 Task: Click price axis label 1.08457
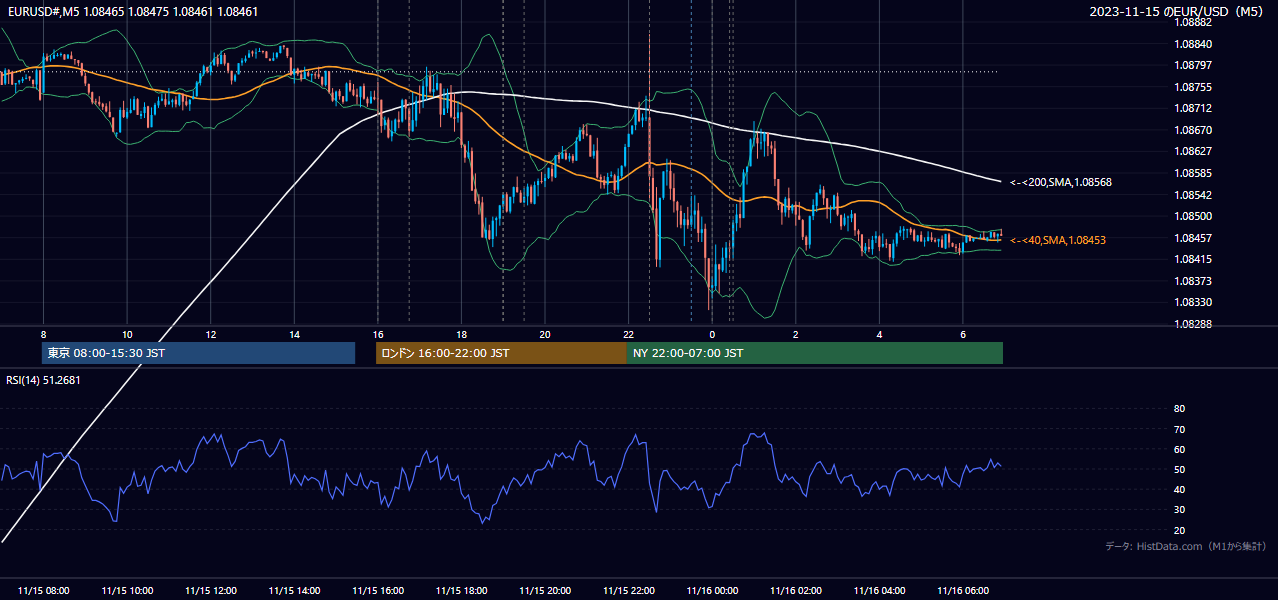1193,237
